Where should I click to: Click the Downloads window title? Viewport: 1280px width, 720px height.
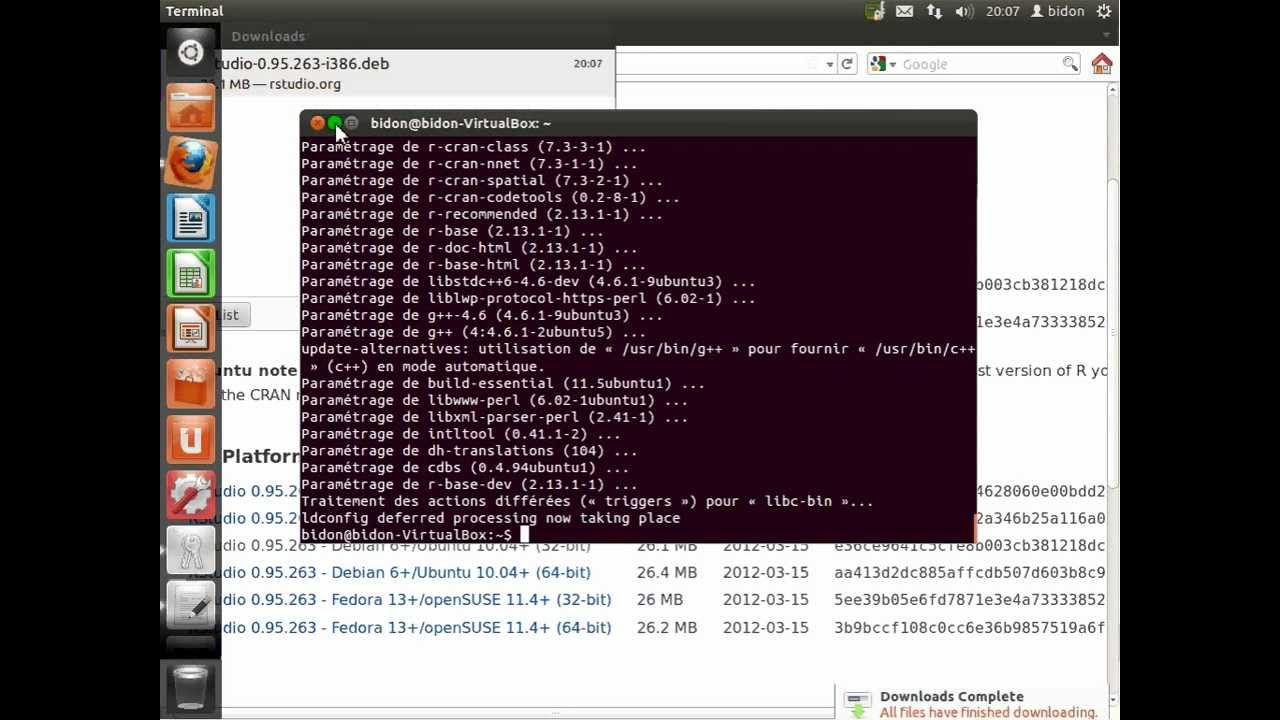(x=268, y=36)
